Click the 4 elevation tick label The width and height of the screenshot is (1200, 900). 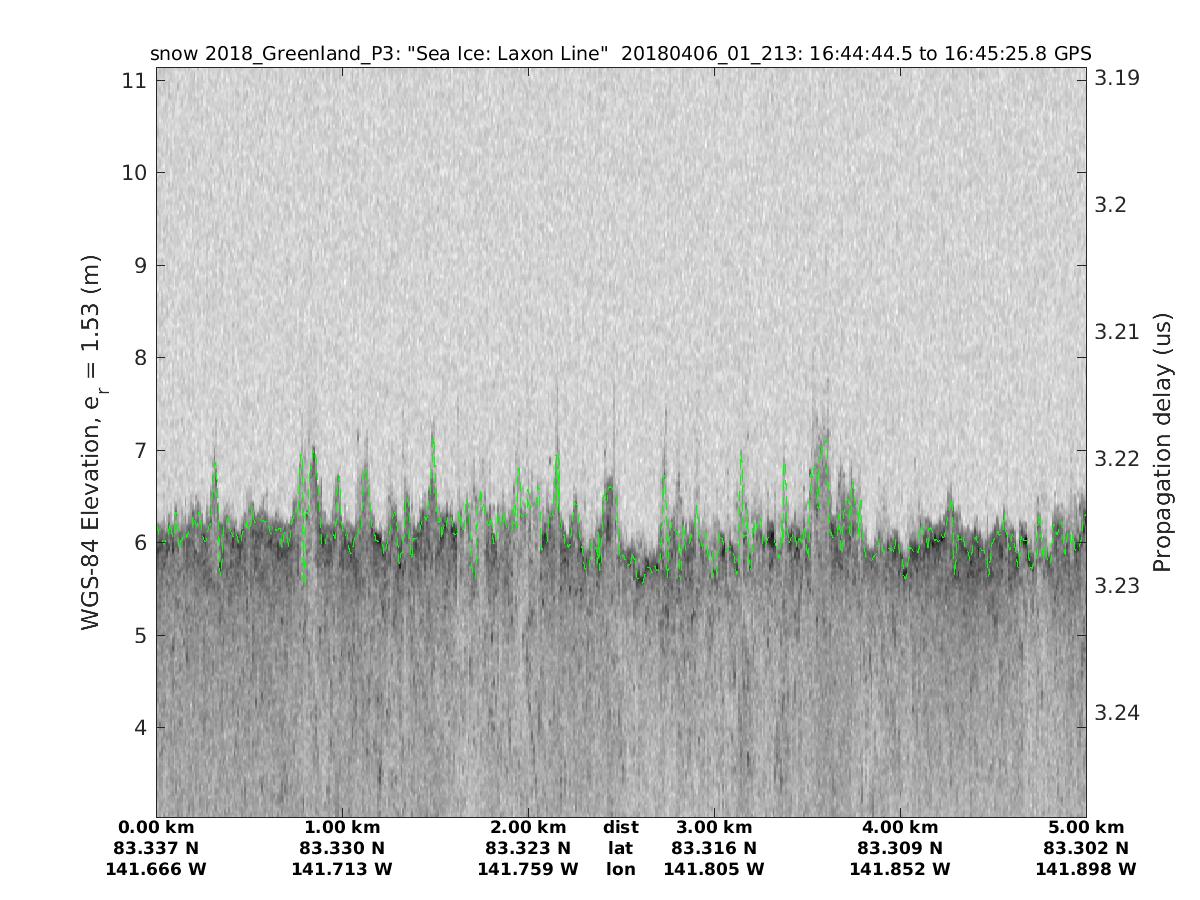click(x=141, y=727)
